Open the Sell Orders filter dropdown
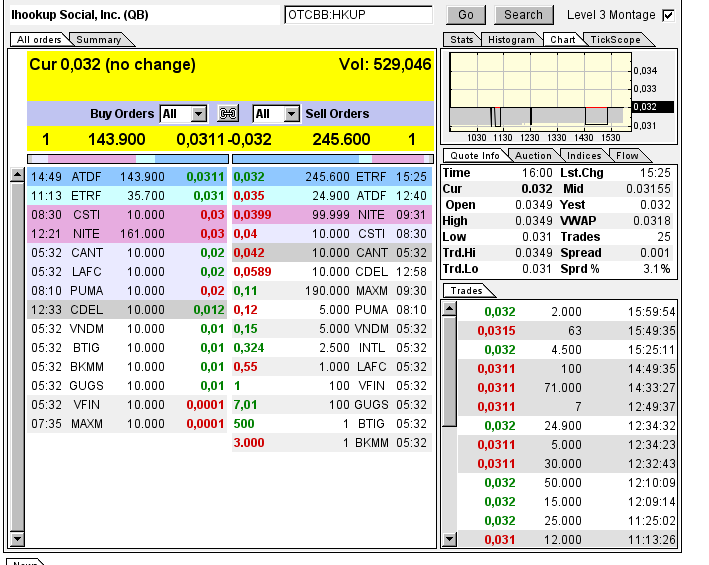 click(291, 114)
